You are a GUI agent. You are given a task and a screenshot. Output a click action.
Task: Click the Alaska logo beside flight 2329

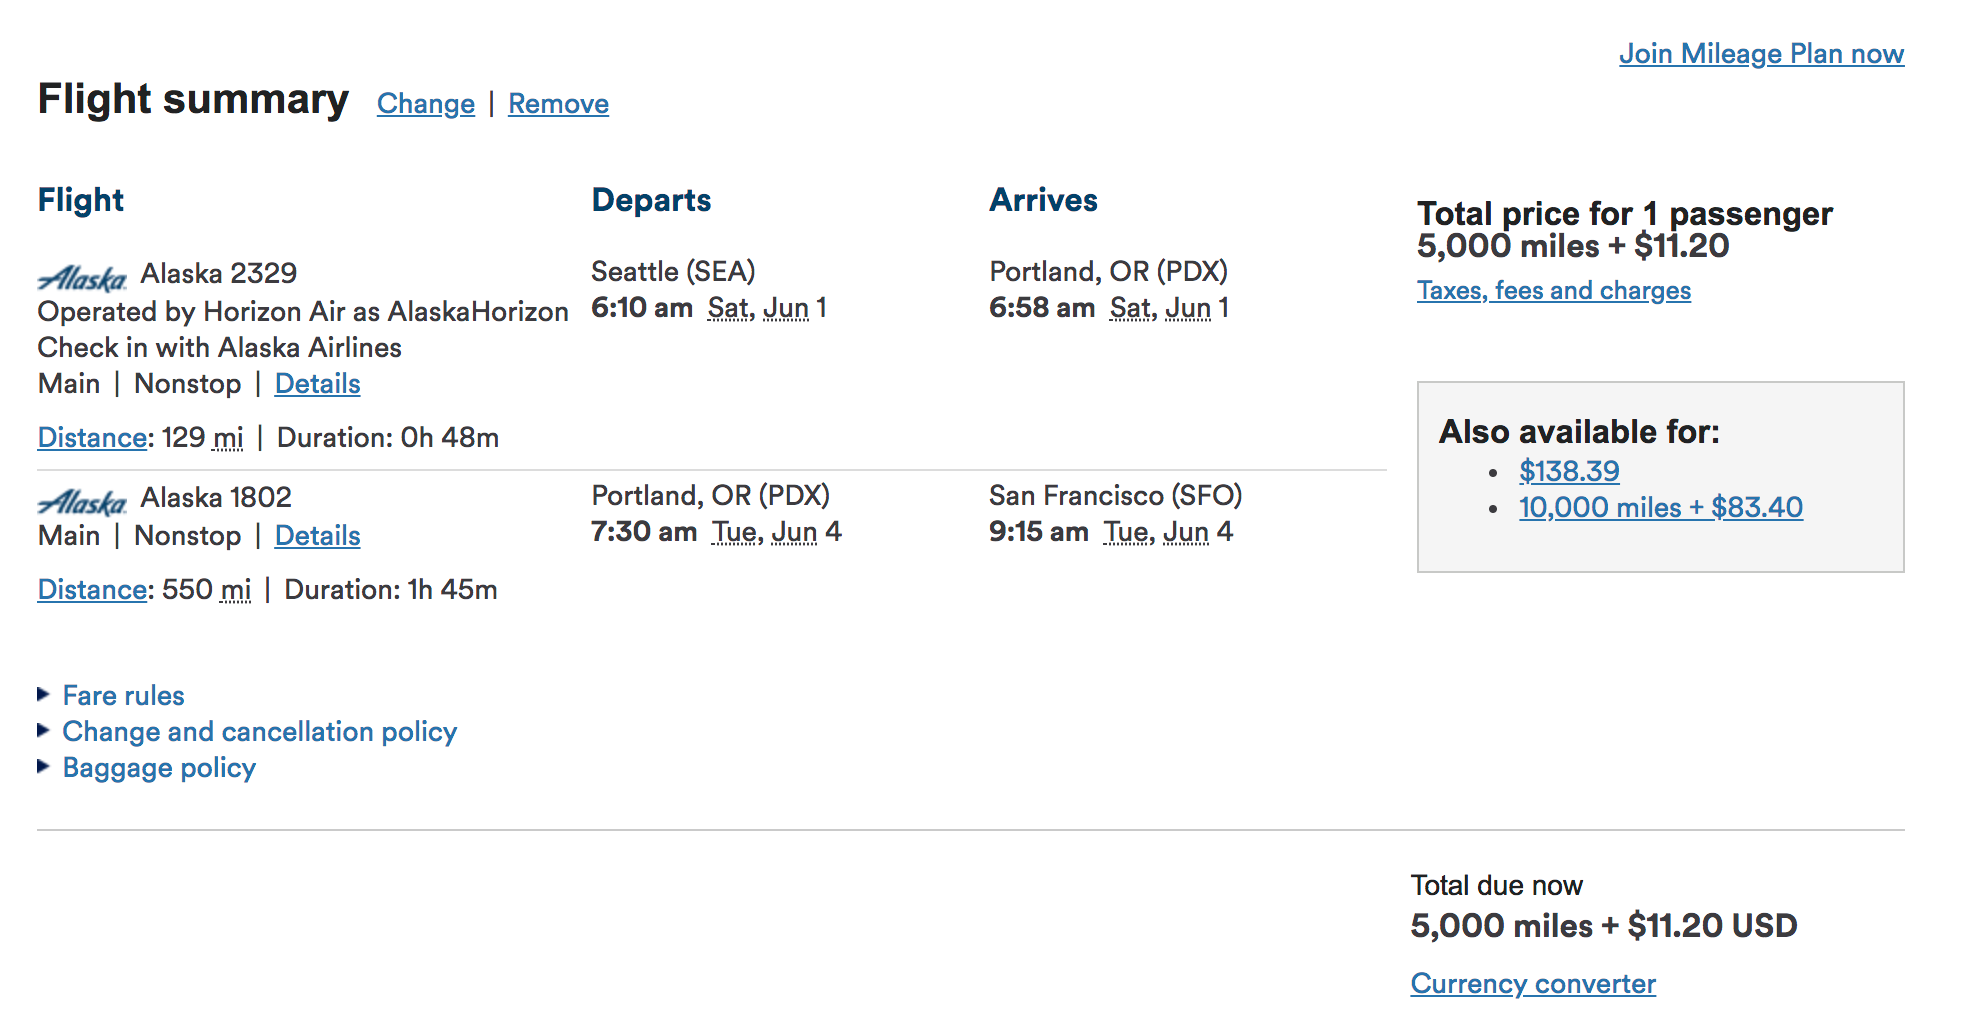coord(82,277)
